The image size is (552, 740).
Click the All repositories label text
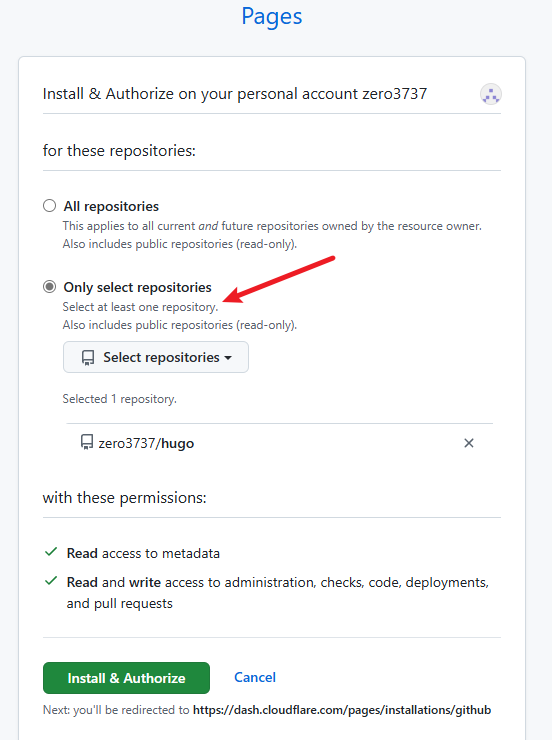[x=111, y=206]
